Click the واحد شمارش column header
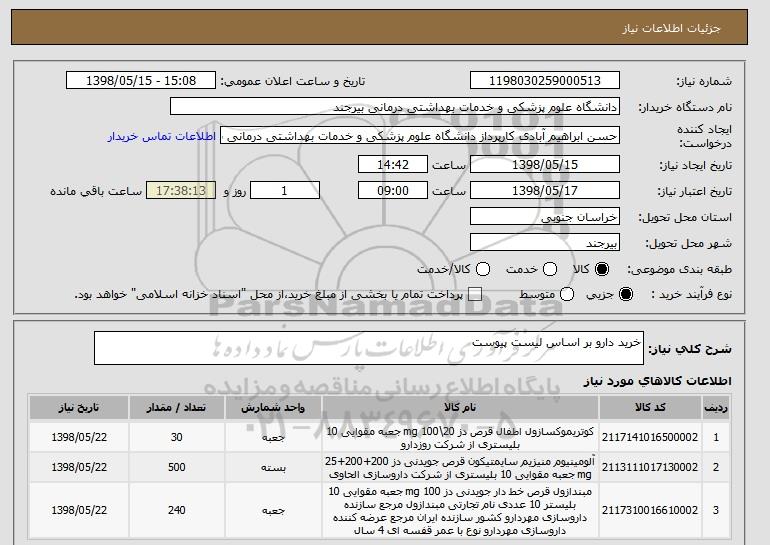 [x=273, y=408]
